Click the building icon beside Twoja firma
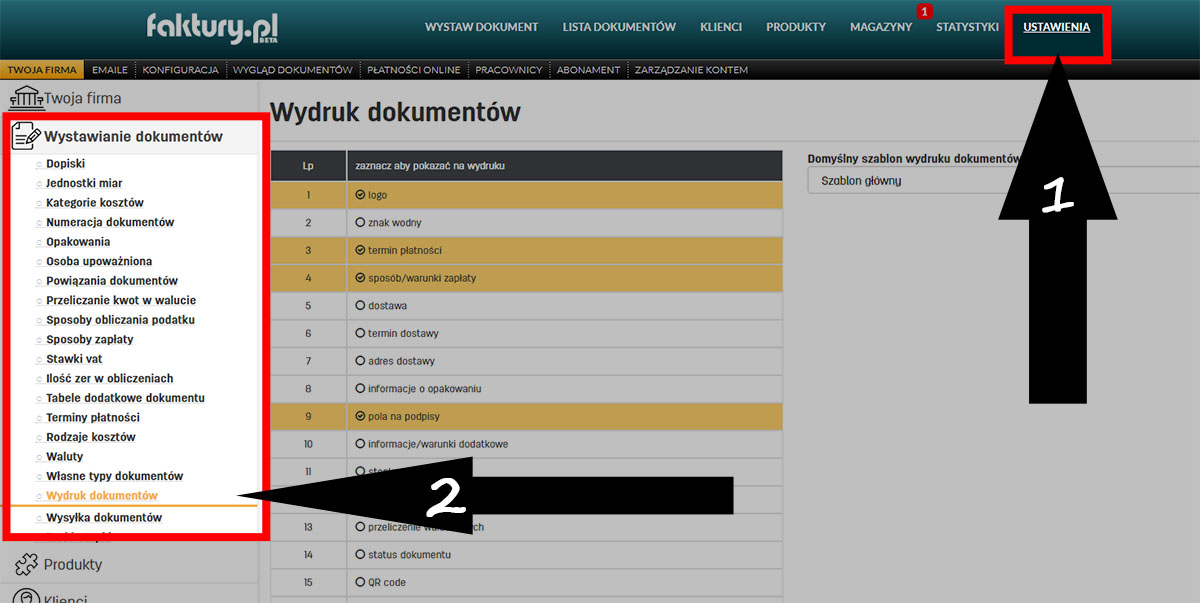 27,97
